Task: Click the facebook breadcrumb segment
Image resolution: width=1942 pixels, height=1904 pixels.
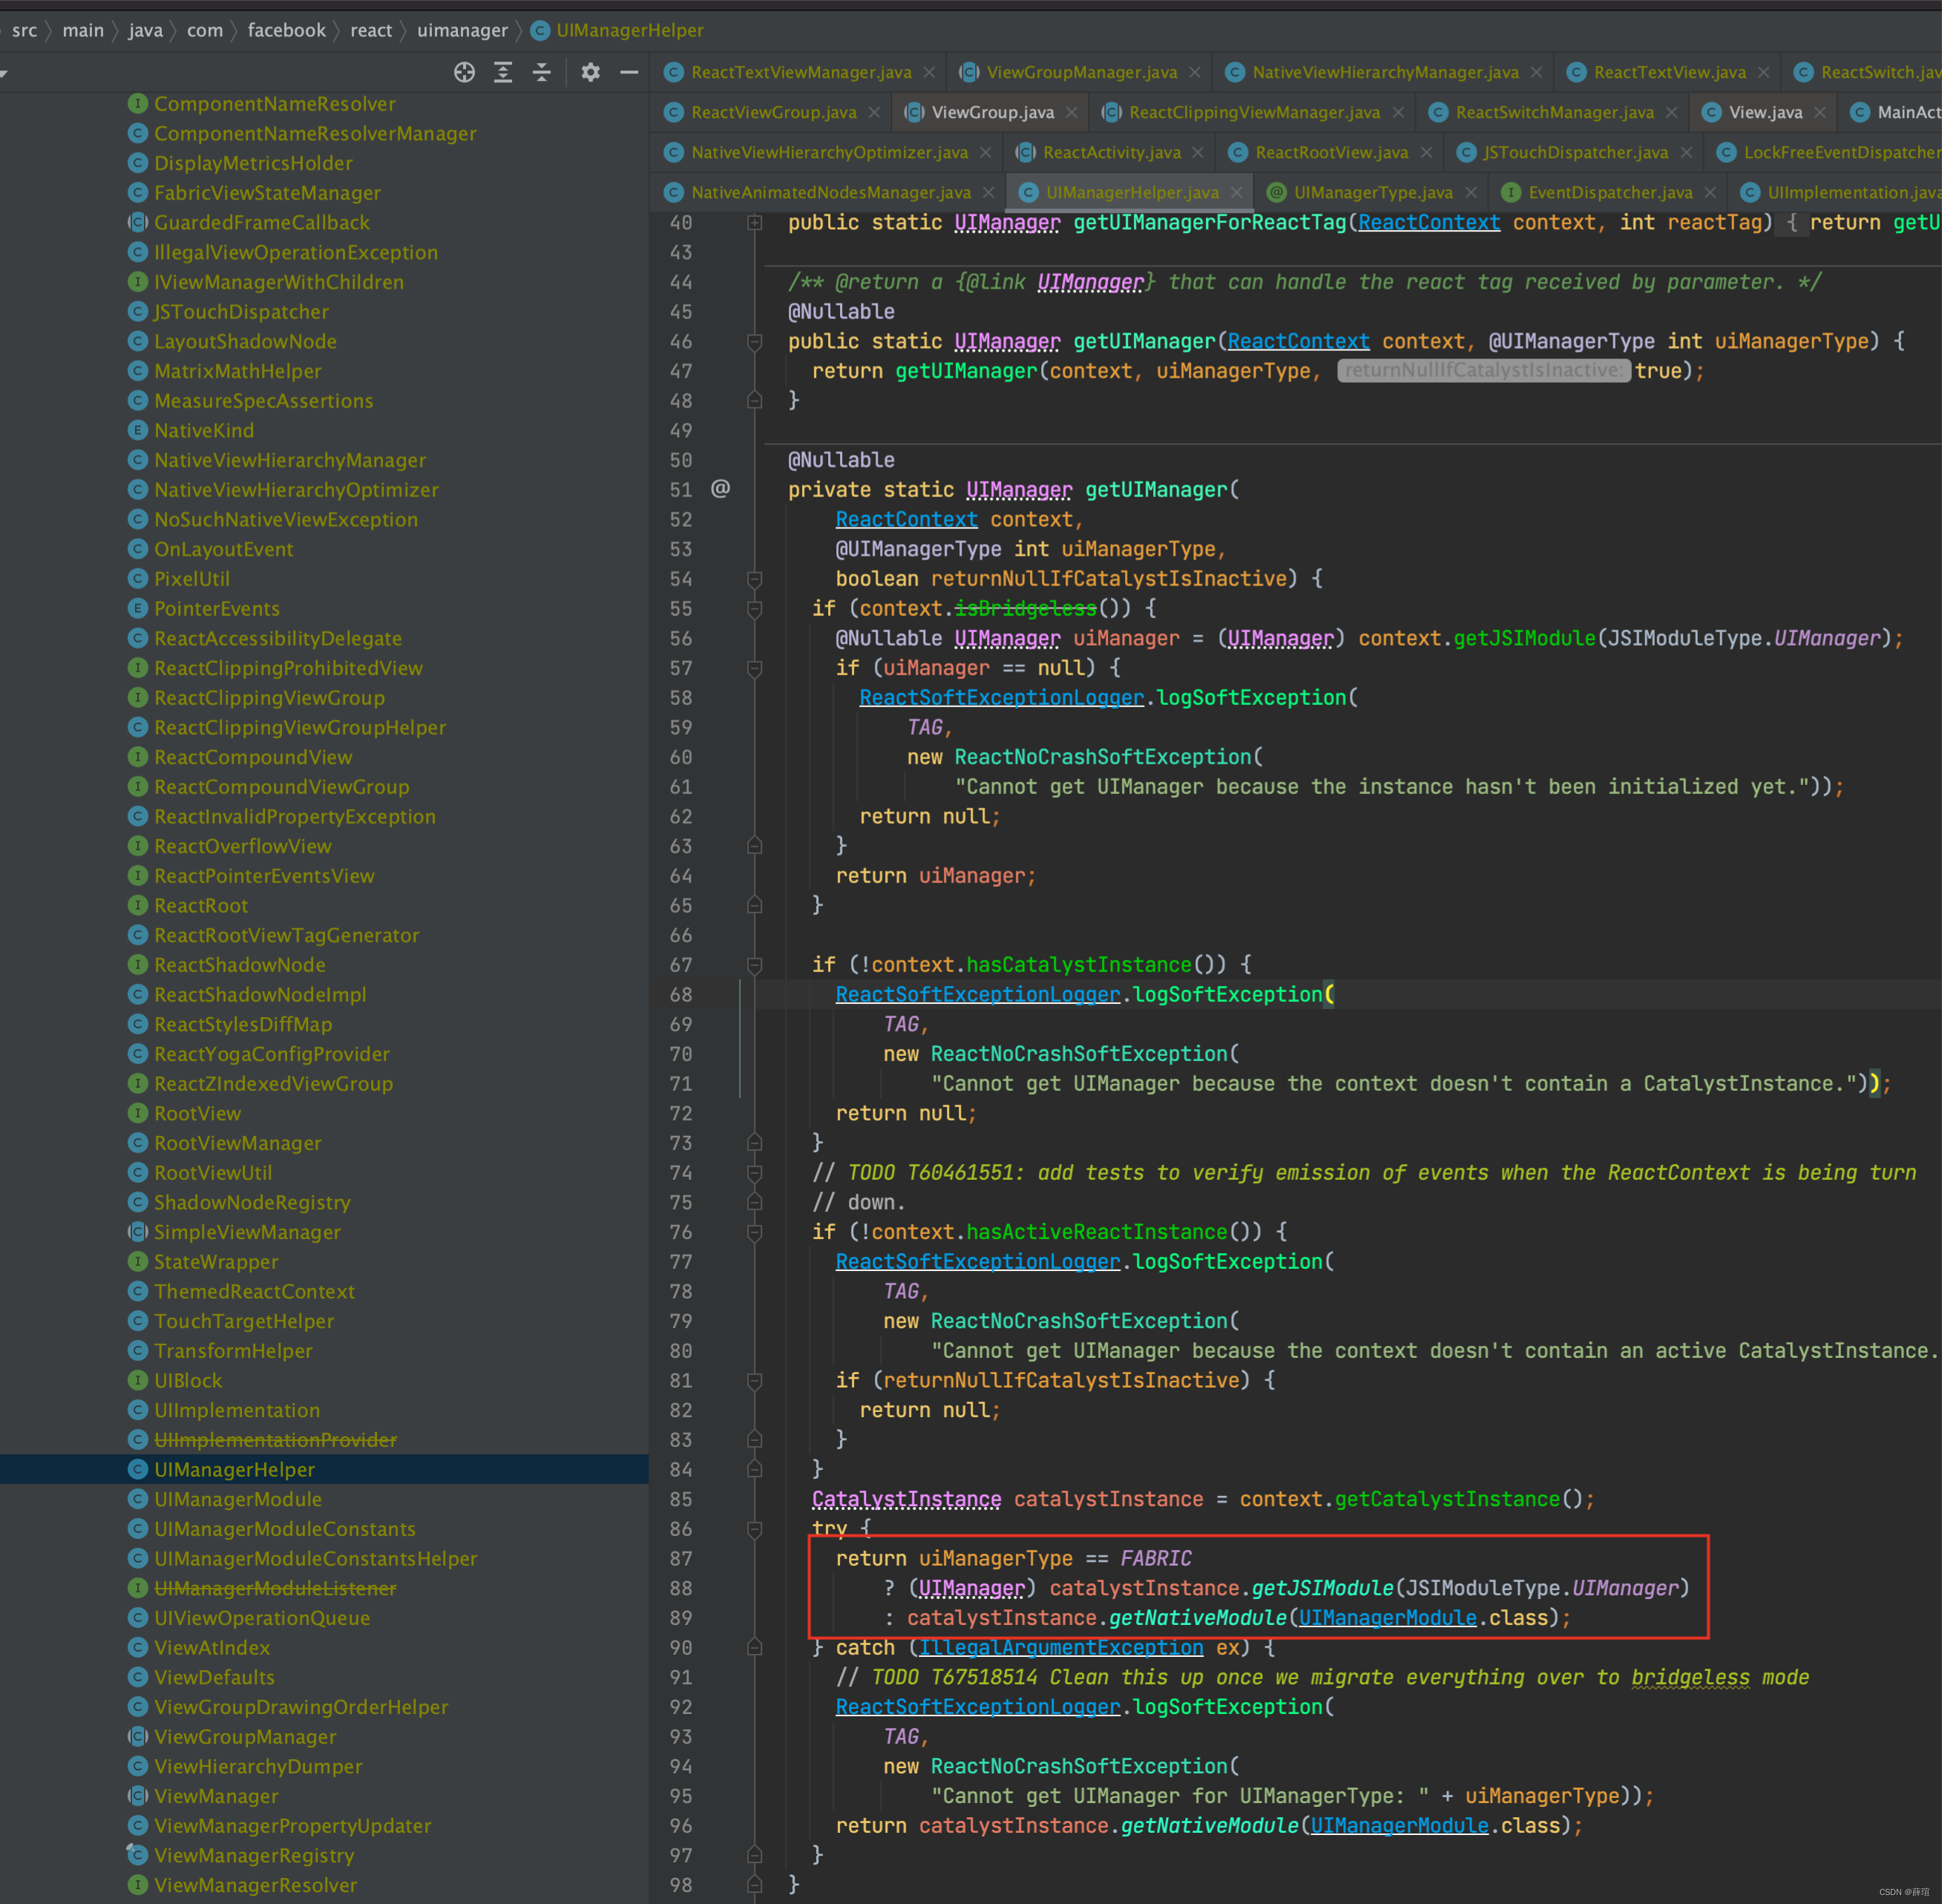Action: pyautogui.click(x=286, y=30)
